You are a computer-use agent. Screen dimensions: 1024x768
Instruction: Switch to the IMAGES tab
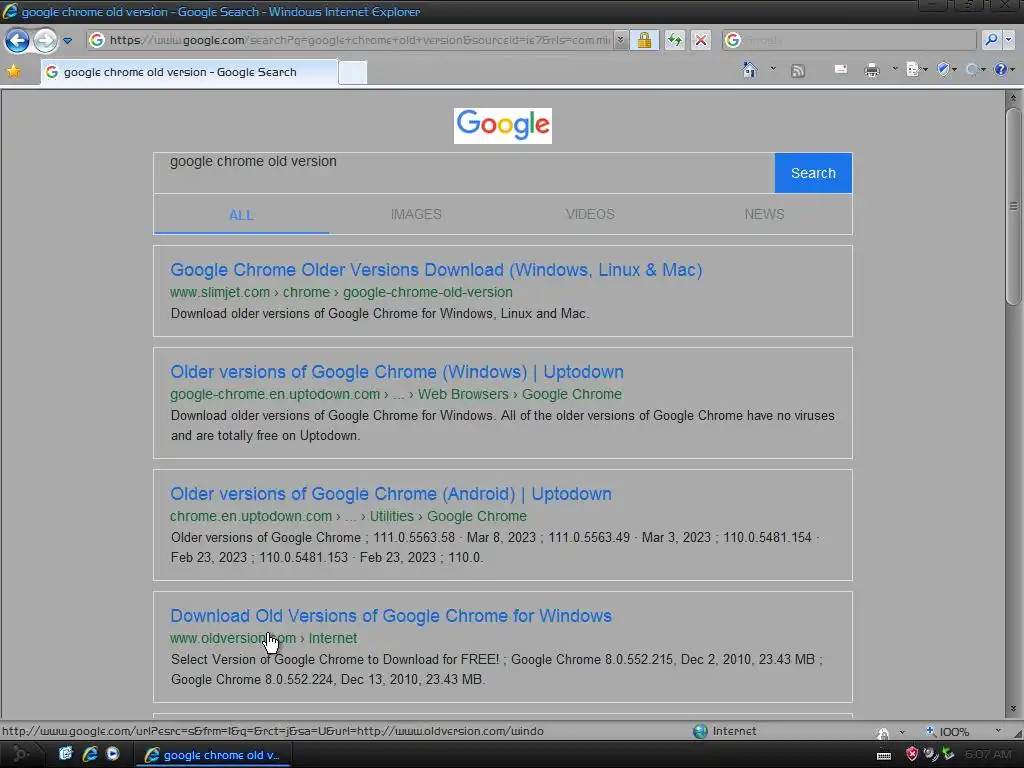tap(416, 214)
